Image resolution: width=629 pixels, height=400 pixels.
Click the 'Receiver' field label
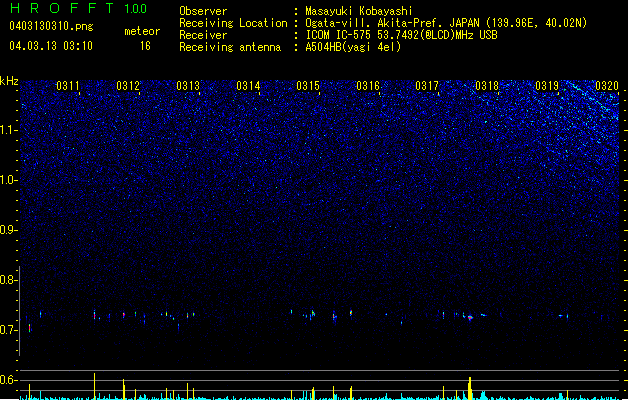point(203,35)
